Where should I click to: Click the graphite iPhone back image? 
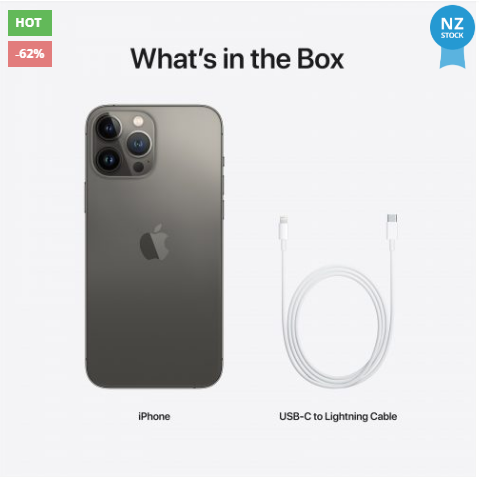click(x=154, y=247)
